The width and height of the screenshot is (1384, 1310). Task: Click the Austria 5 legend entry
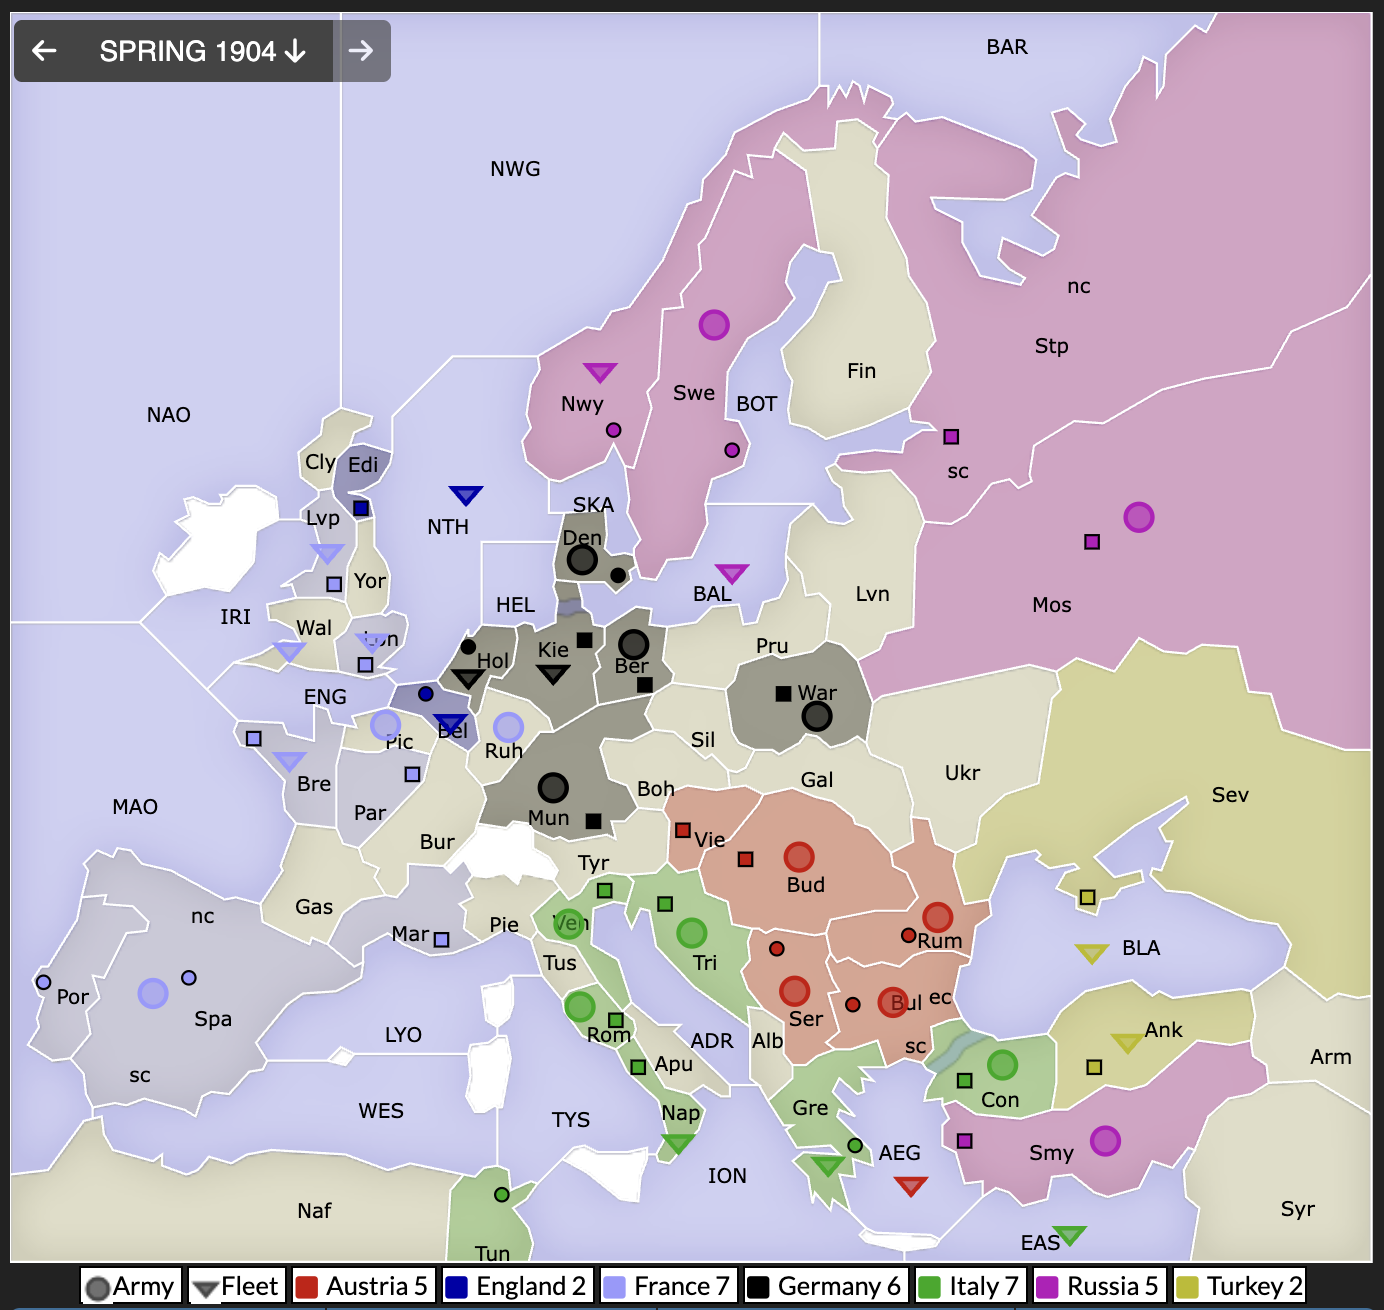pyautogui.click(x=362, y=1286)
